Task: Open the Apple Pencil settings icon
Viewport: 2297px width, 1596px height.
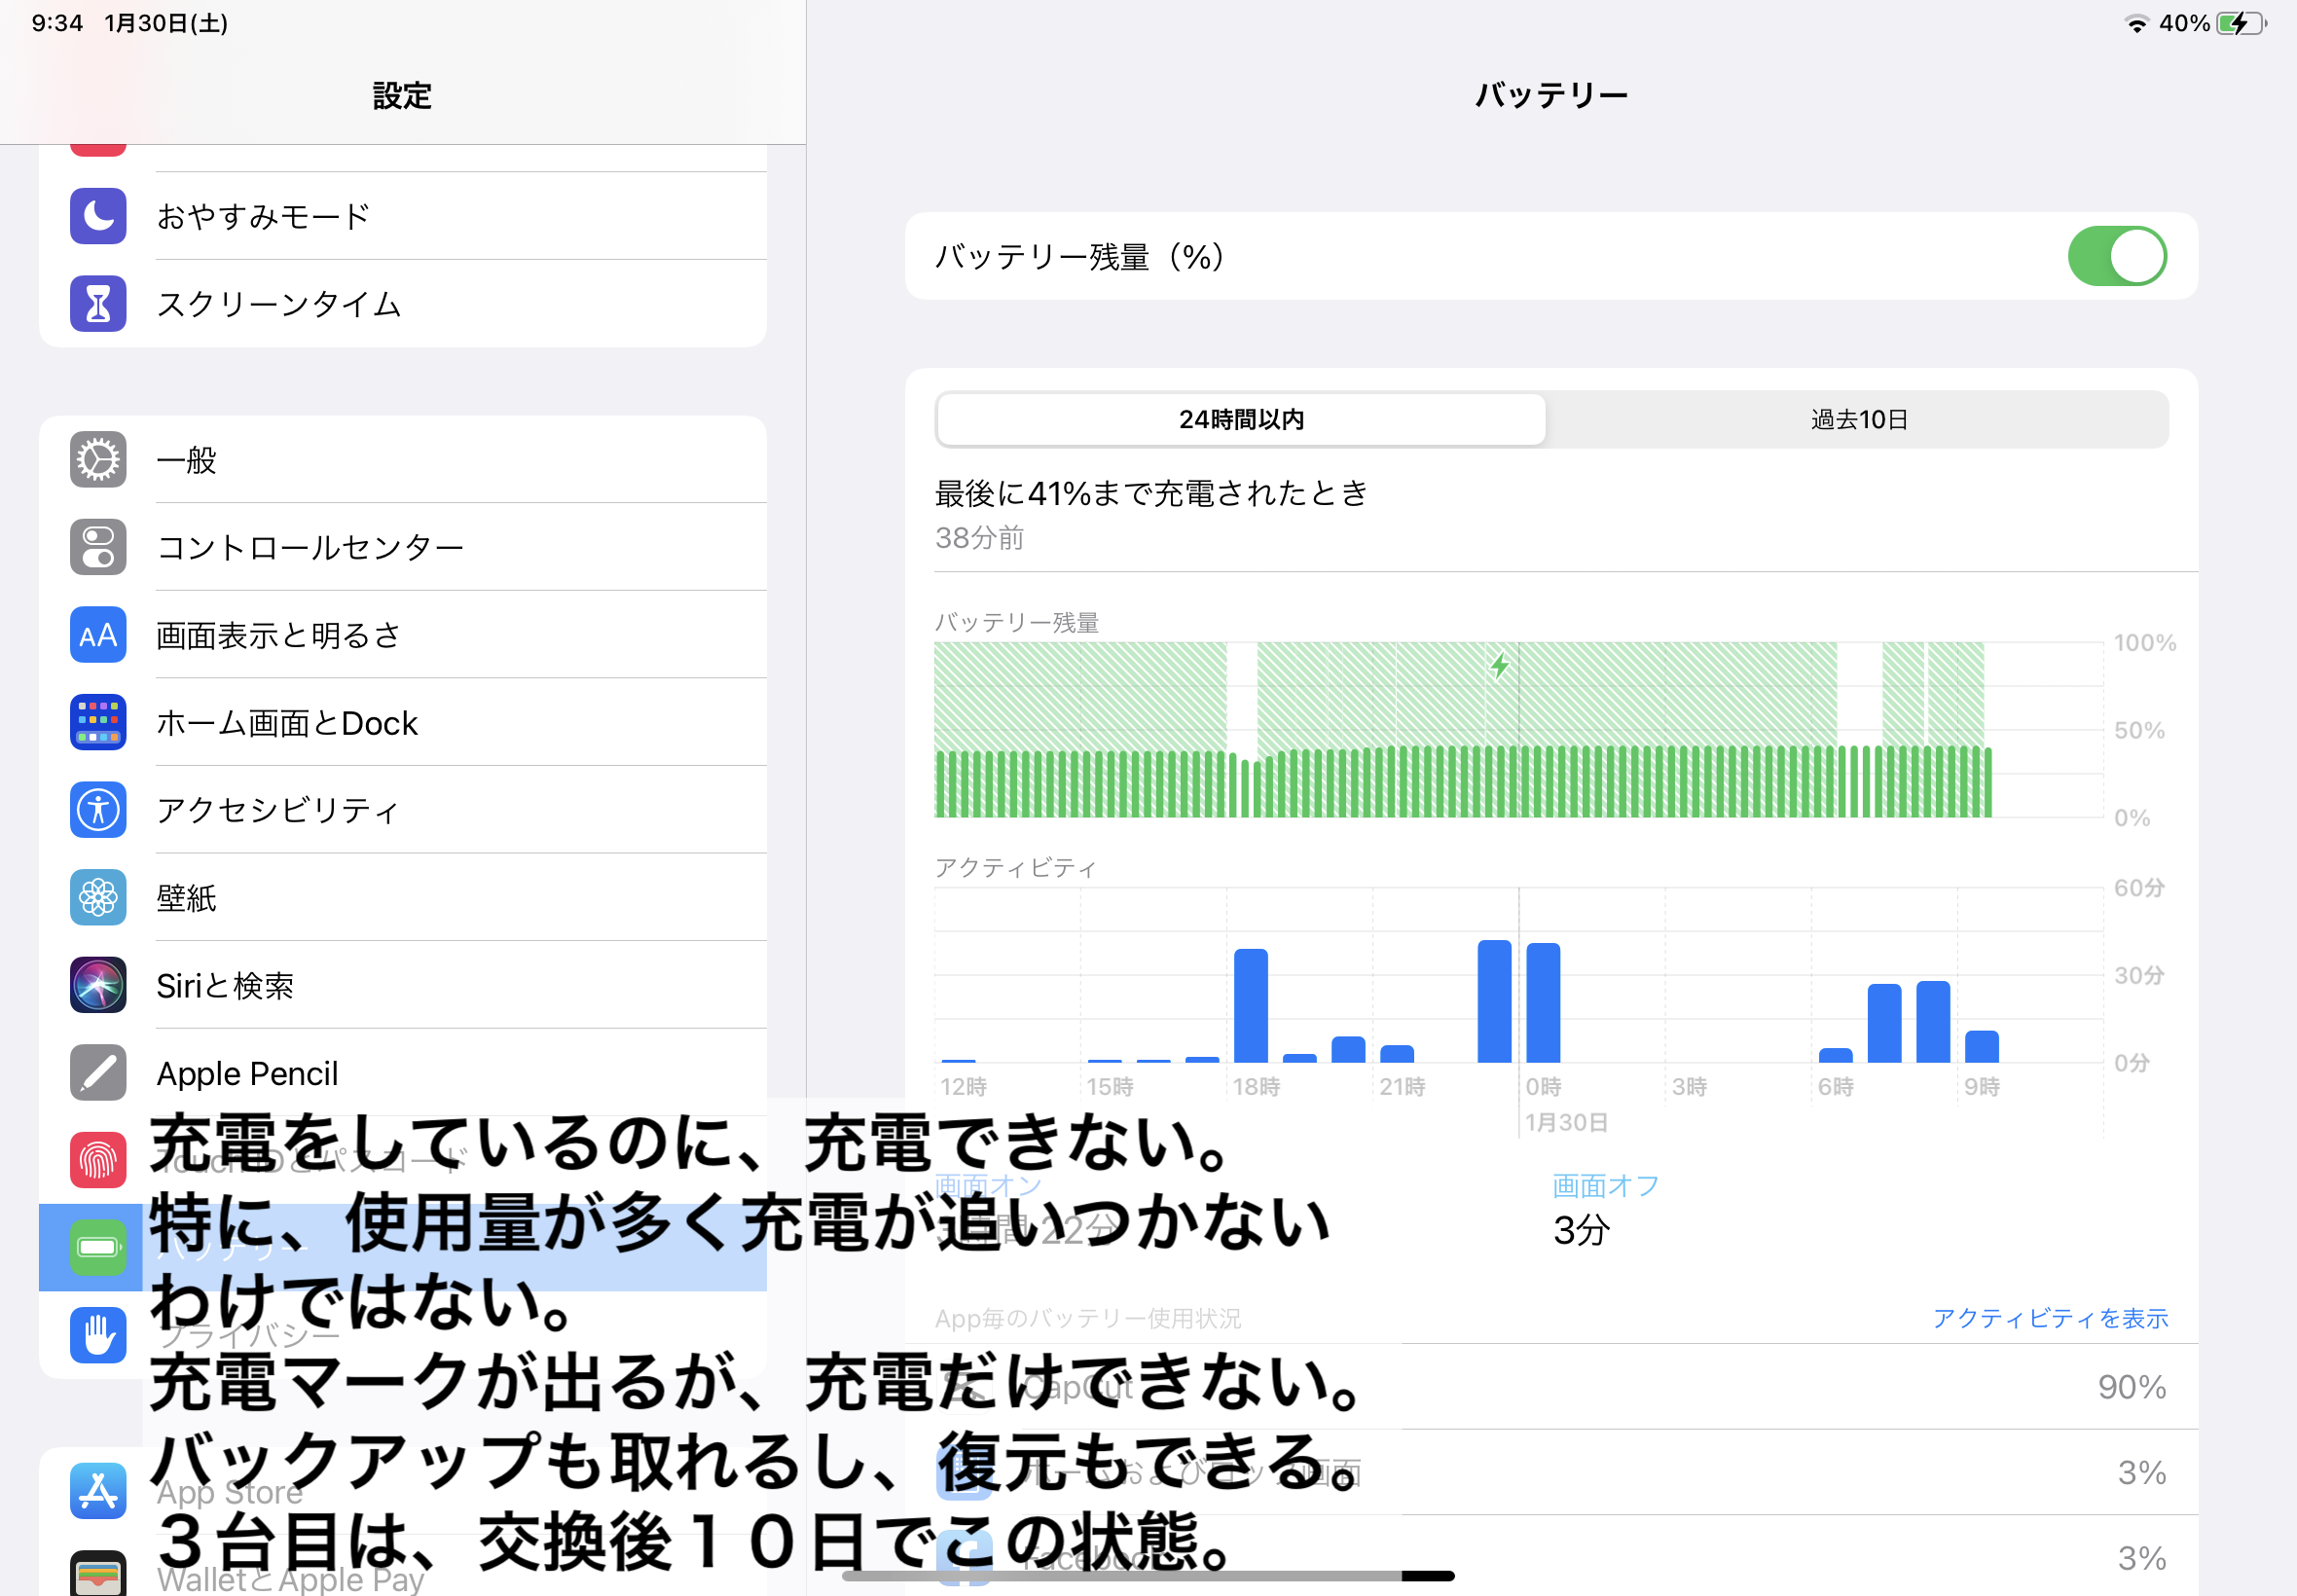Action: pyautogui.click(x=98, y=1073)
